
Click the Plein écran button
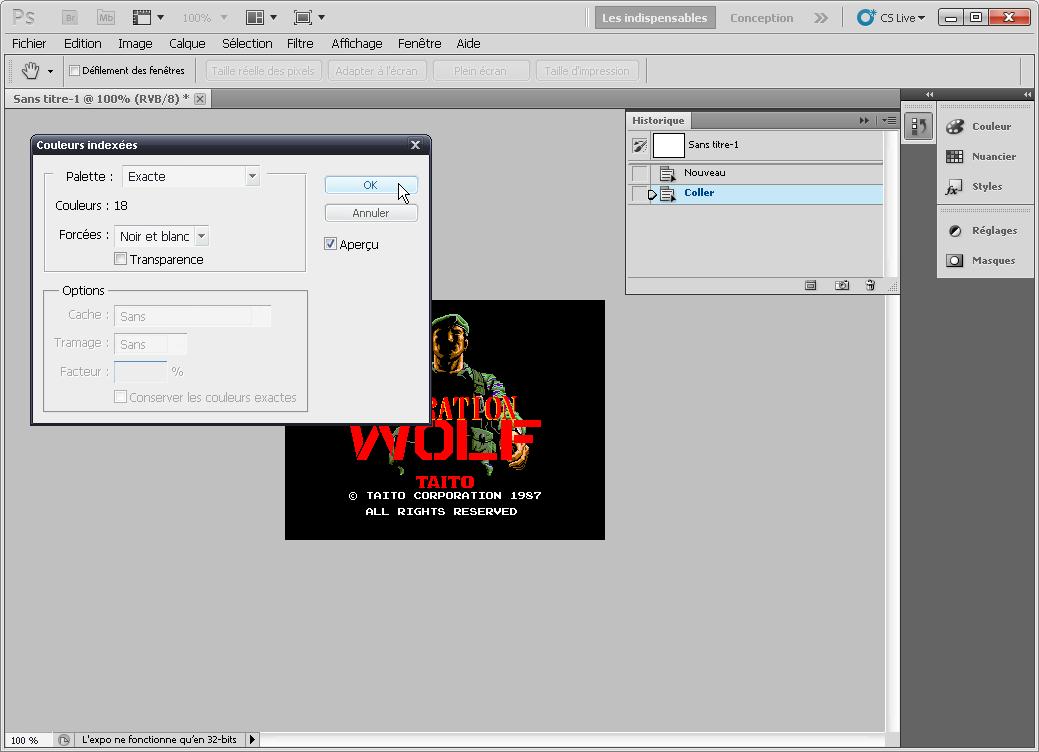pyautogui.click(x=480, y=71)
